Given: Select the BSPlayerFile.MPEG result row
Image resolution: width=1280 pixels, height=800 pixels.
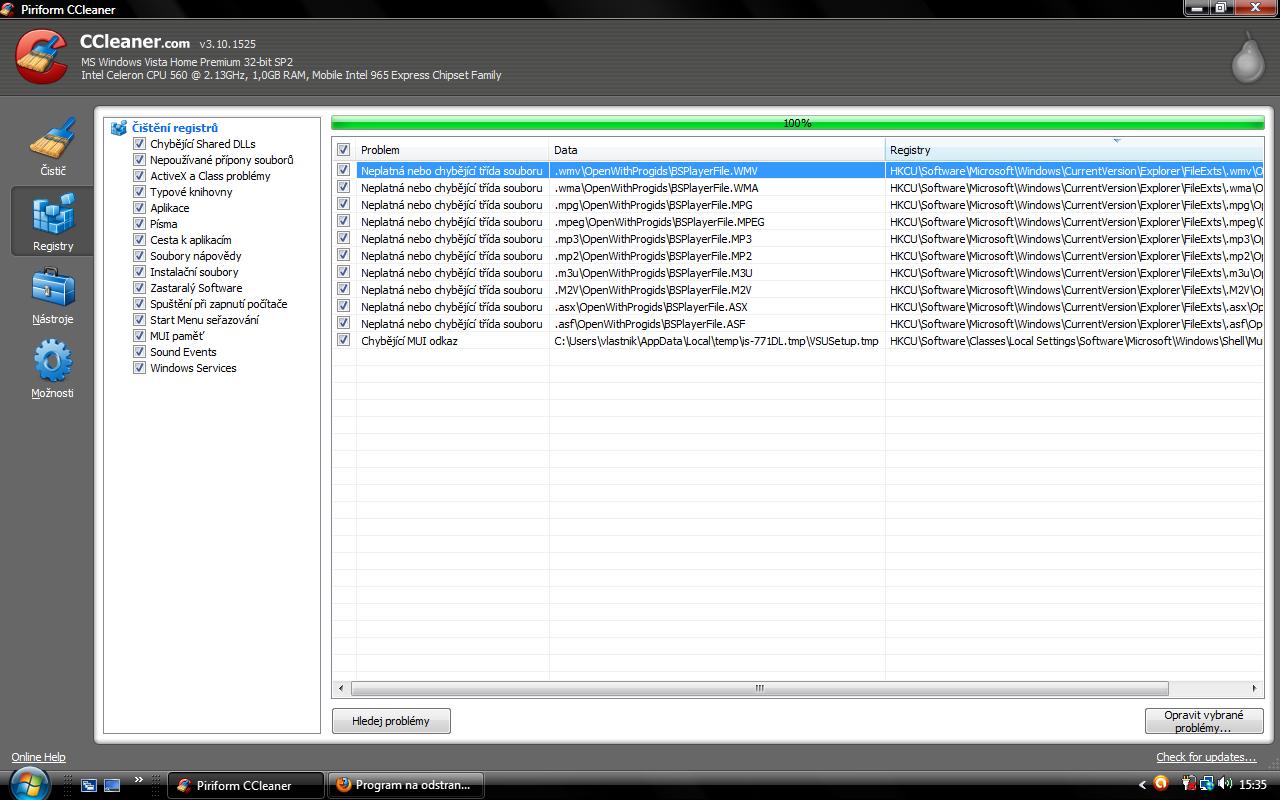Looking at the screenshot, I should pyautogui.click(x=798, y=222).
